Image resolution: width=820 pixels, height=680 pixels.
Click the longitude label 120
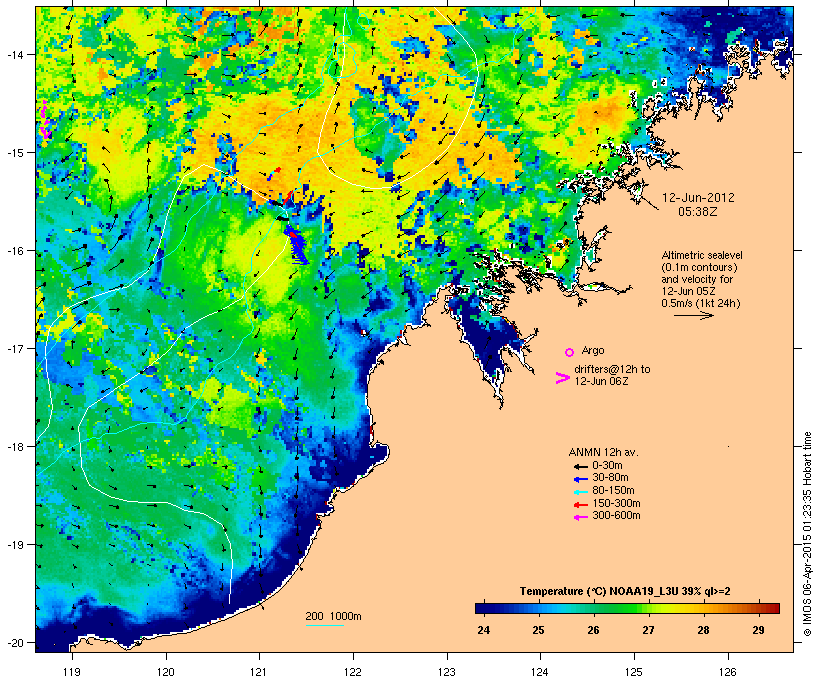coord(166,672)
